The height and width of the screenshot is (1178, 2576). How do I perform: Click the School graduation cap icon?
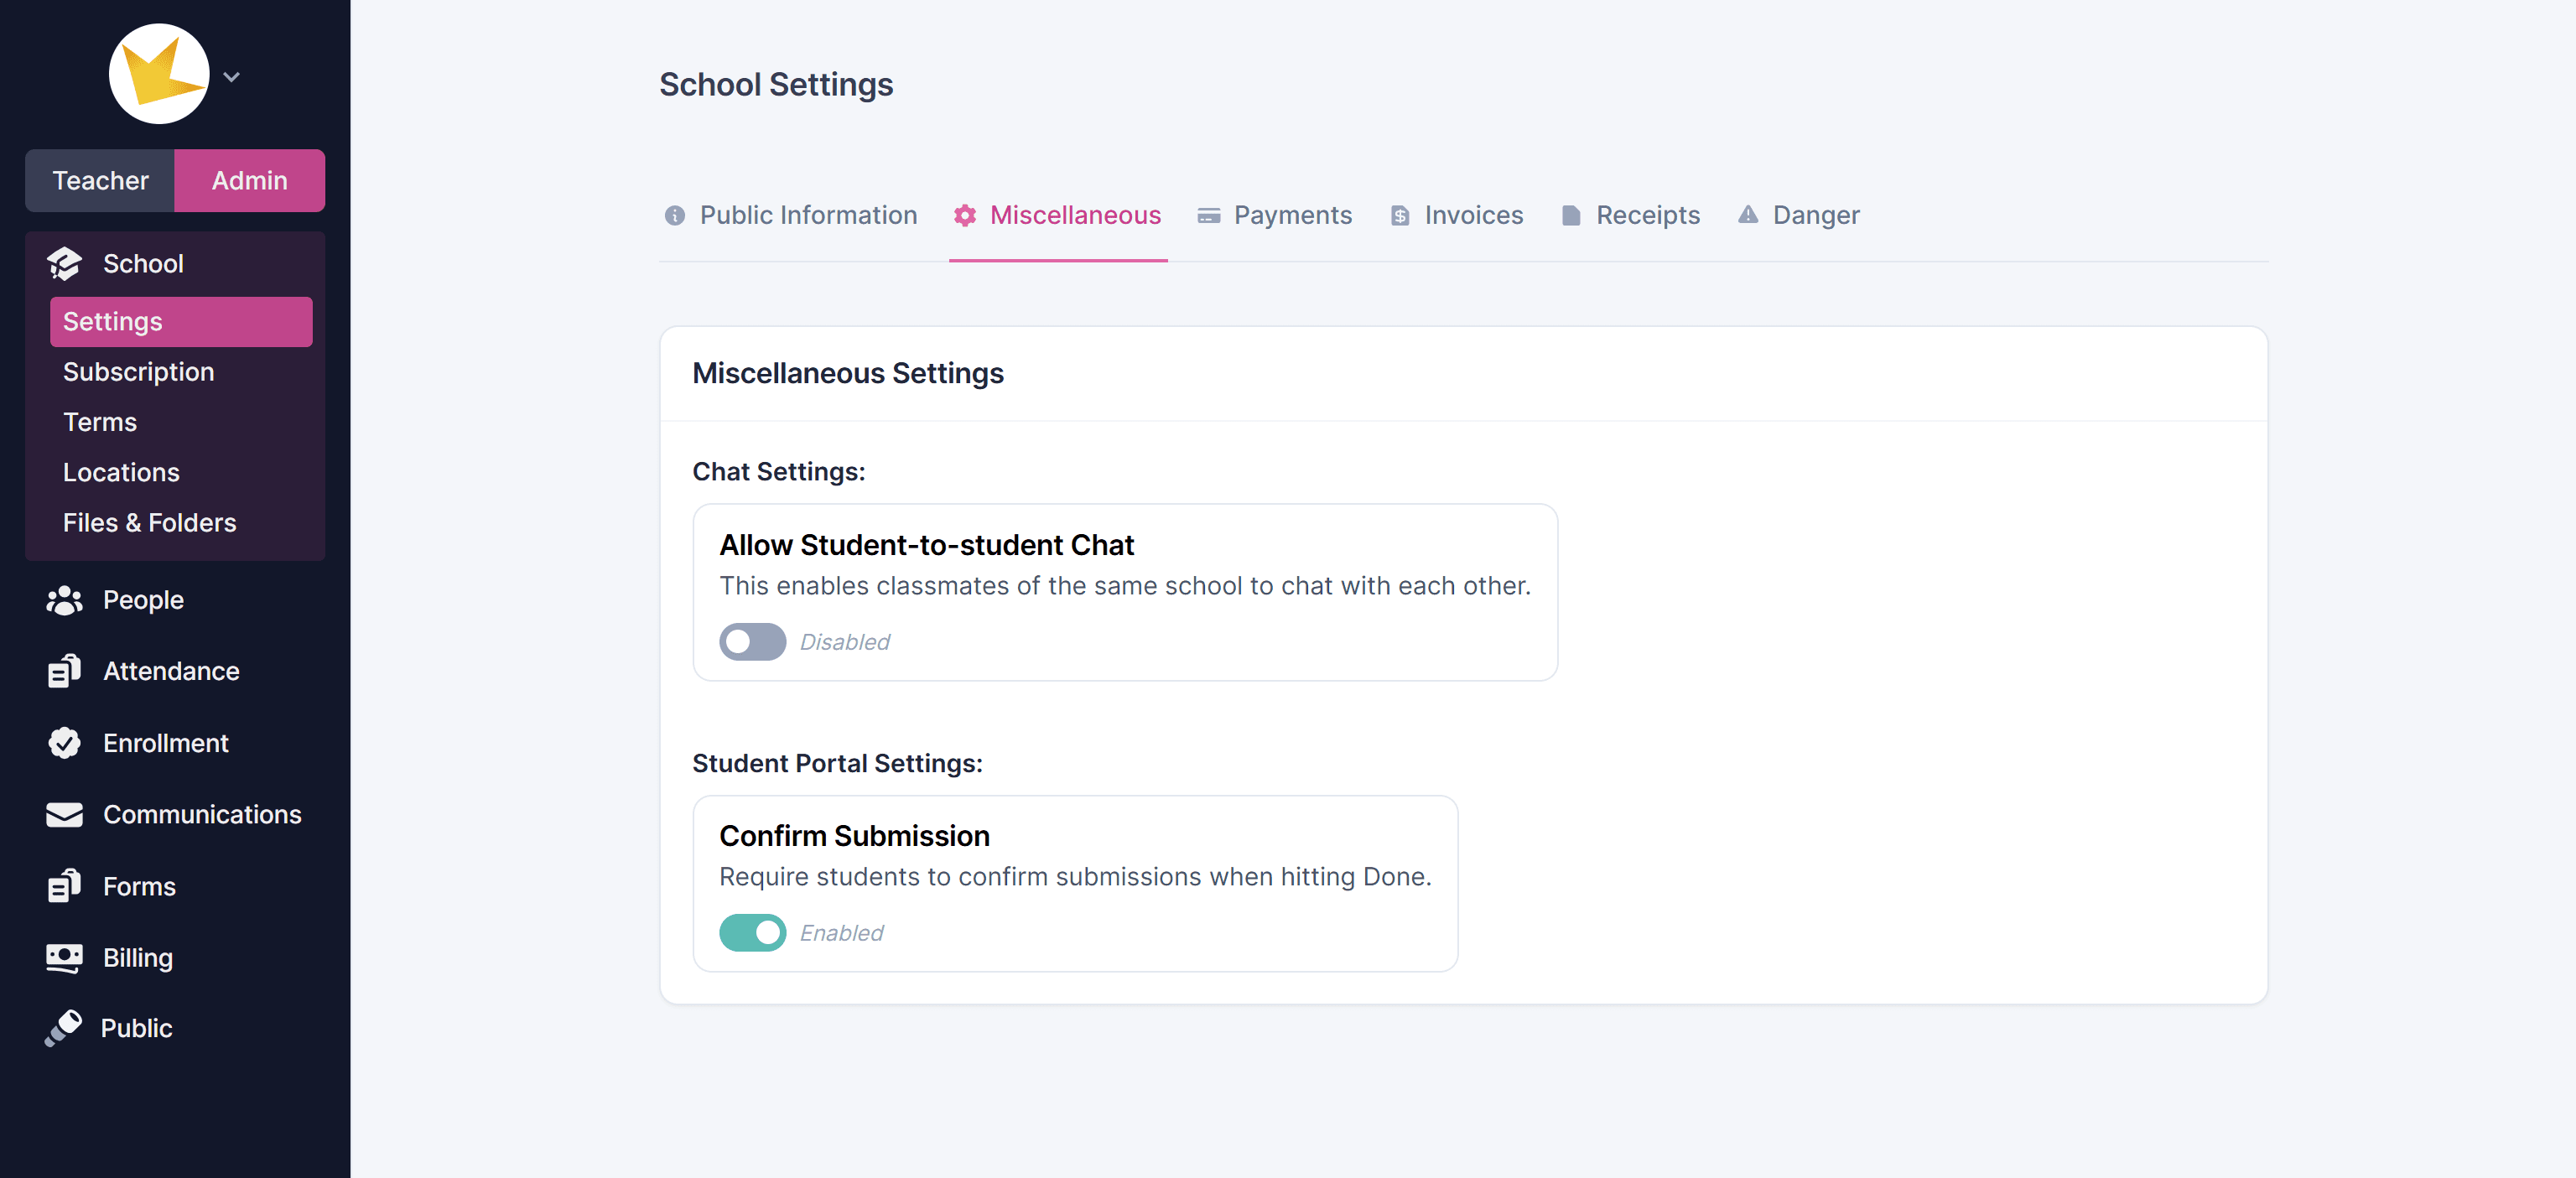click(64, 264)
